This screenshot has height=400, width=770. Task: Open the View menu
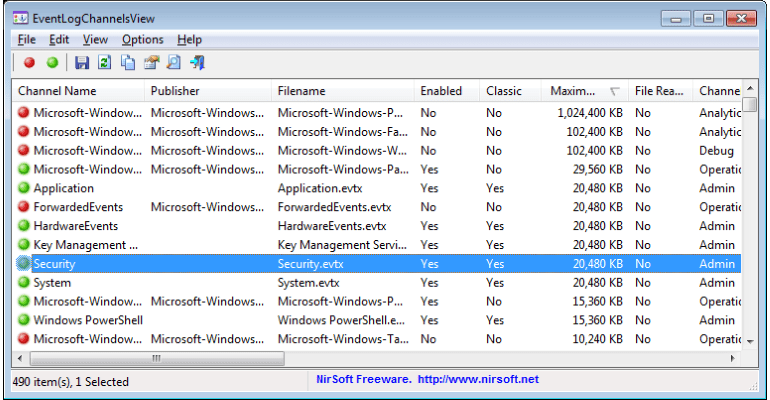(95, 39)
